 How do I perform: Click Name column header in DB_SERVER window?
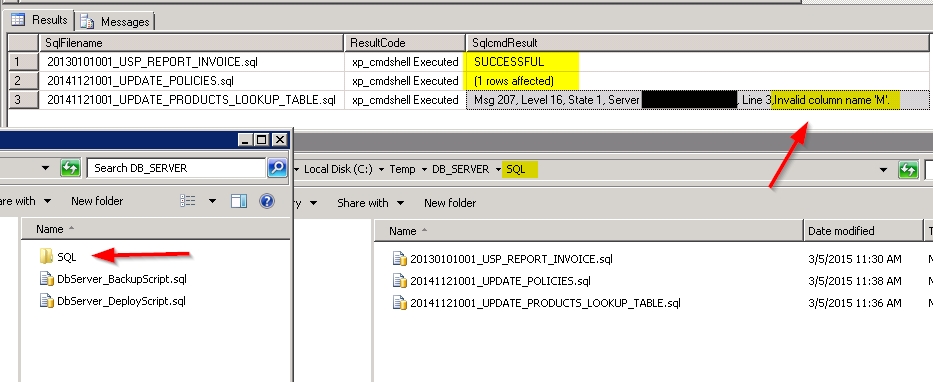tap(155, 229)
